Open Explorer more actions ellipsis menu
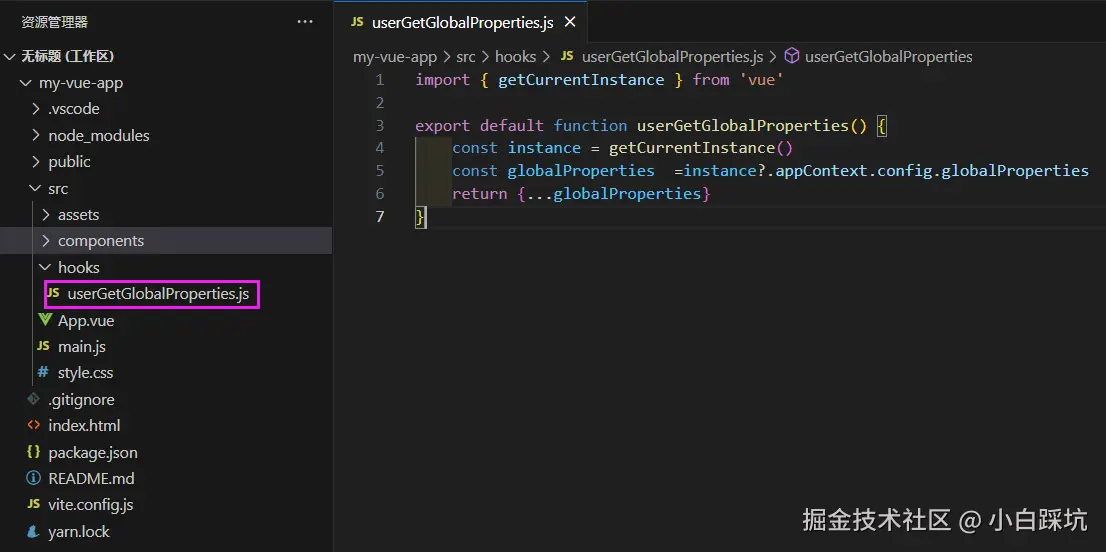Image resolution: width=1106 pixels, height=552 pixels. tap(305, 22)
